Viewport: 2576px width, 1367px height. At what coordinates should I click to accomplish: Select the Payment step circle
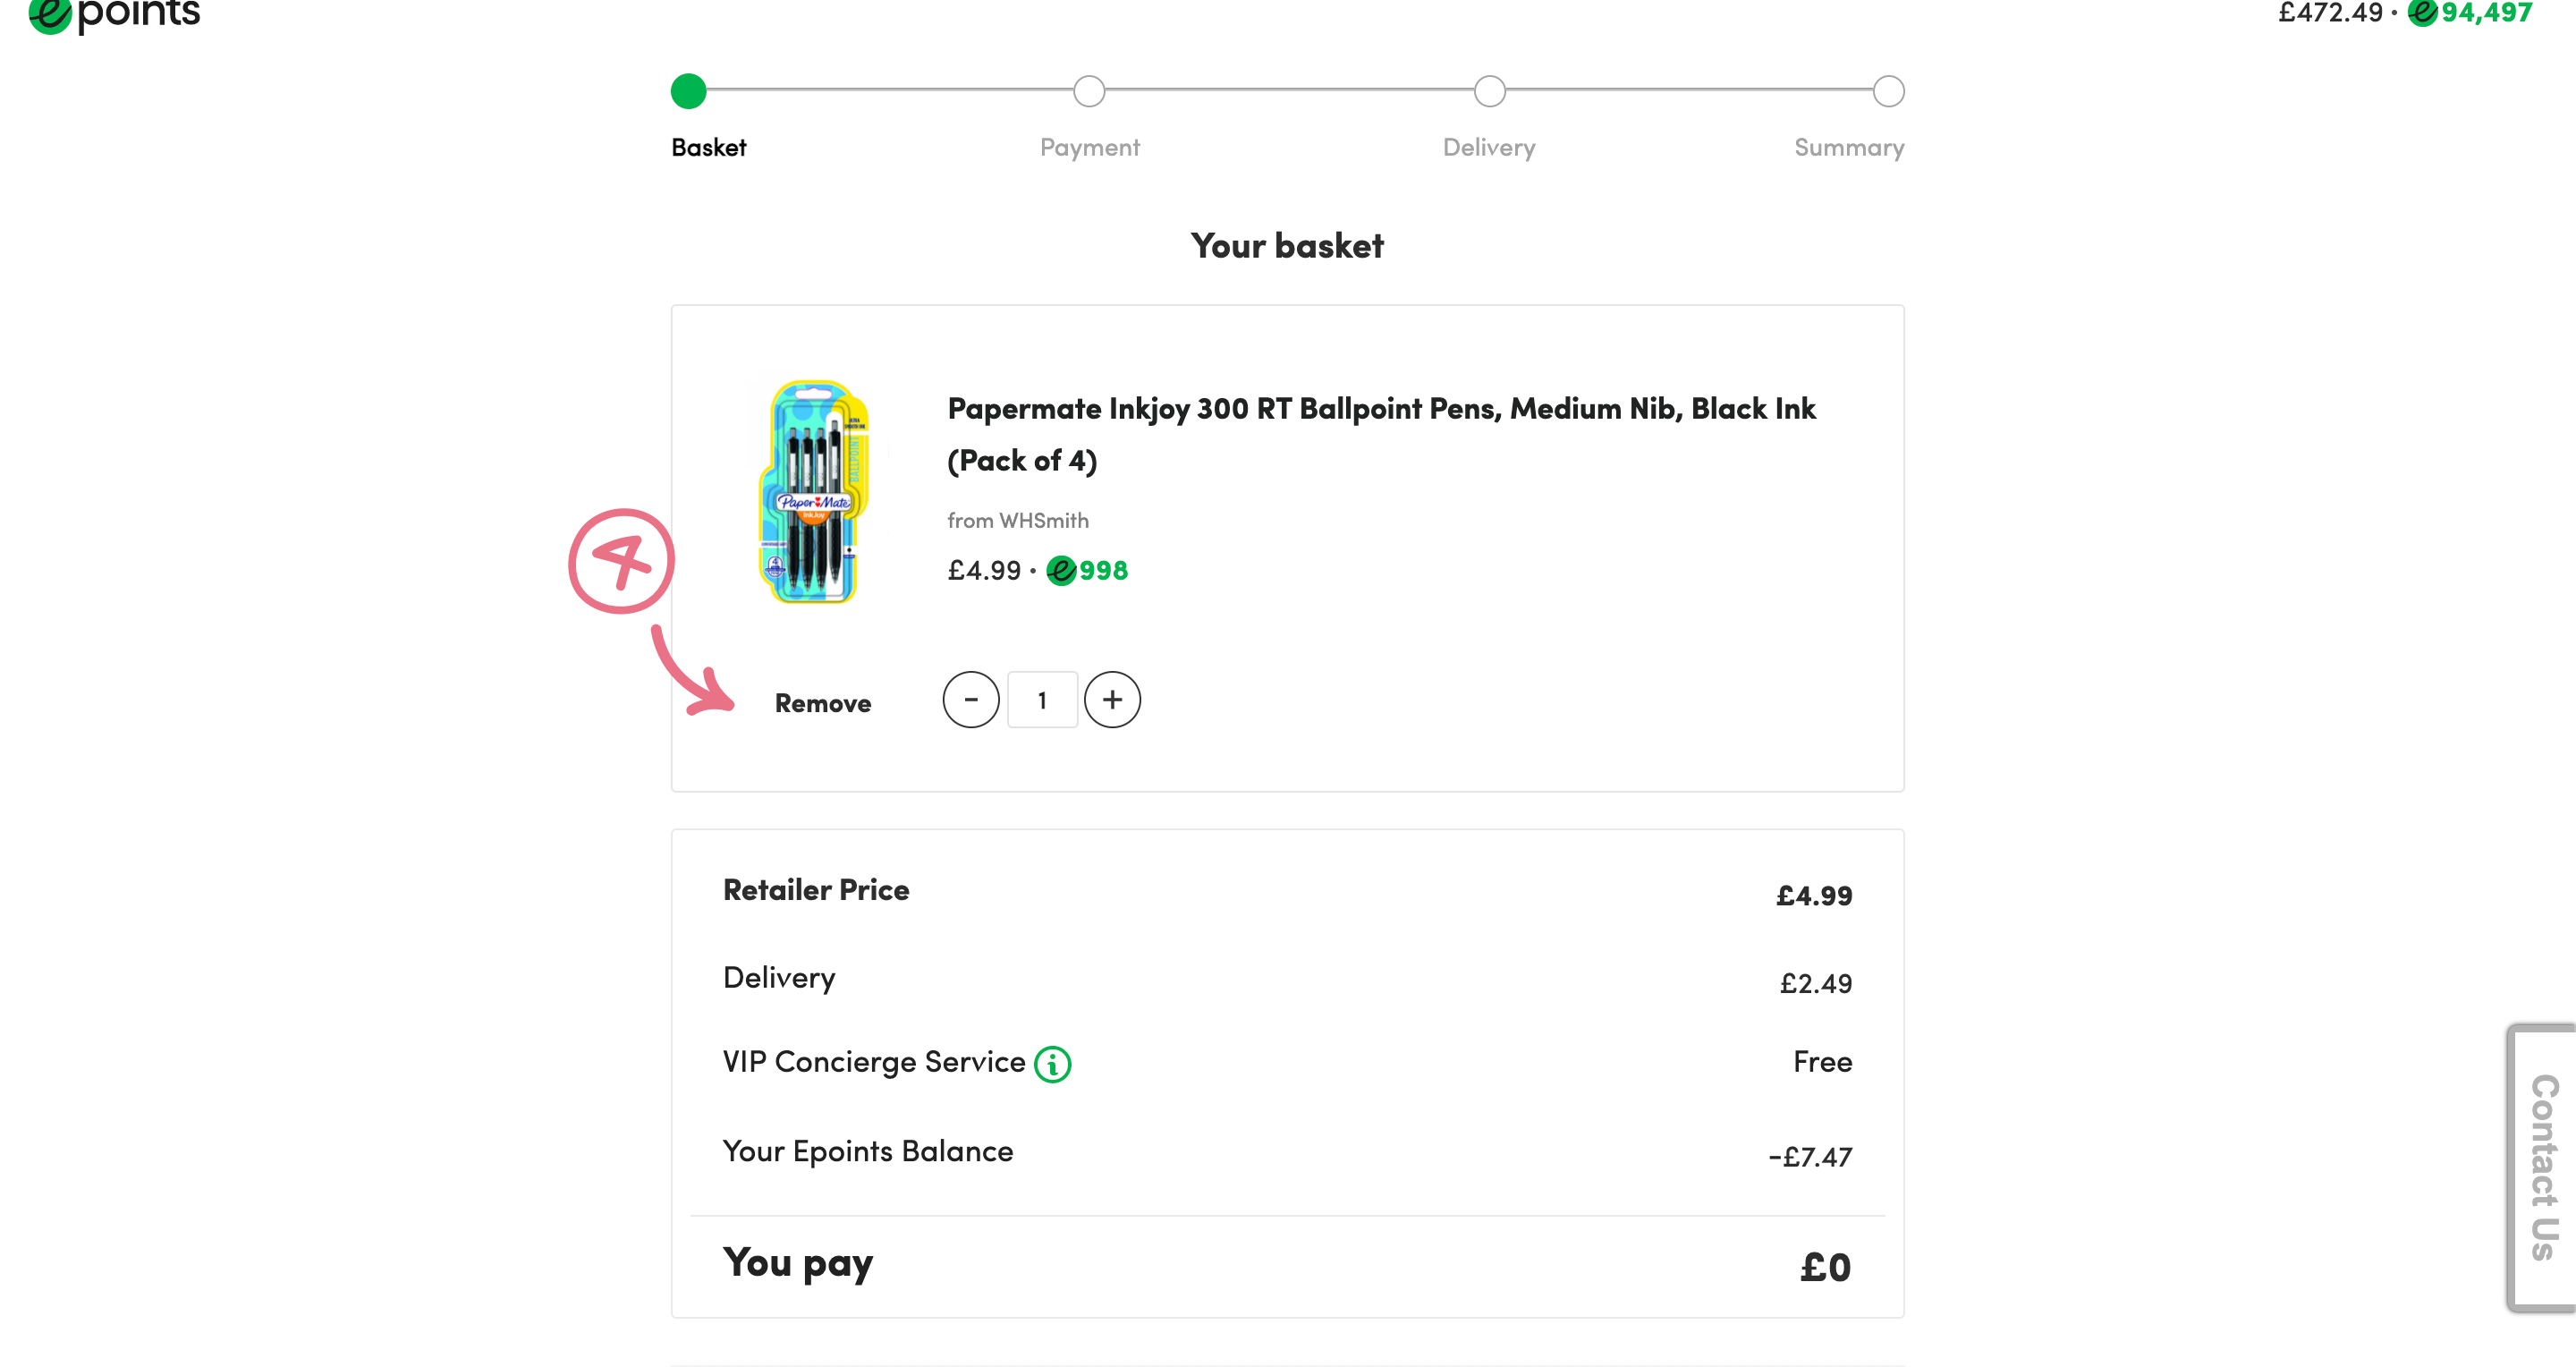point(1089,91)
